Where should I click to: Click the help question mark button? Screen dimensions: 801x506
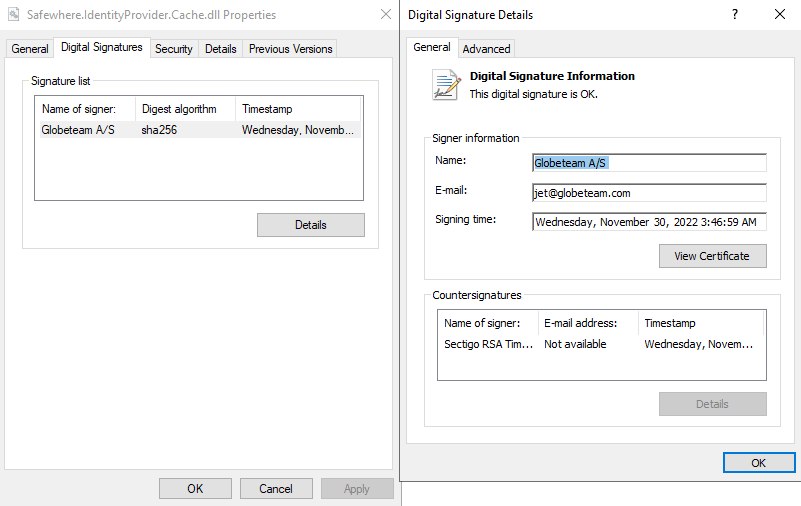735,15
